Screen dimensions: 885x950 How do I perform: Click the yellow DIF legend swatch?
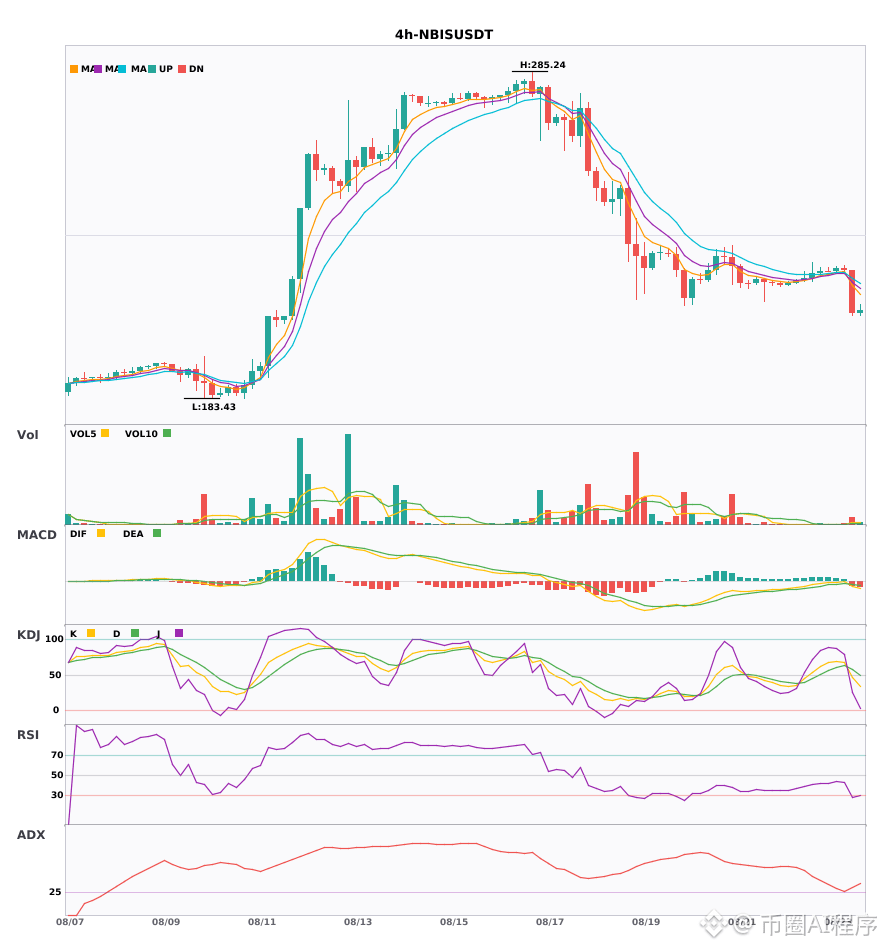101,533
